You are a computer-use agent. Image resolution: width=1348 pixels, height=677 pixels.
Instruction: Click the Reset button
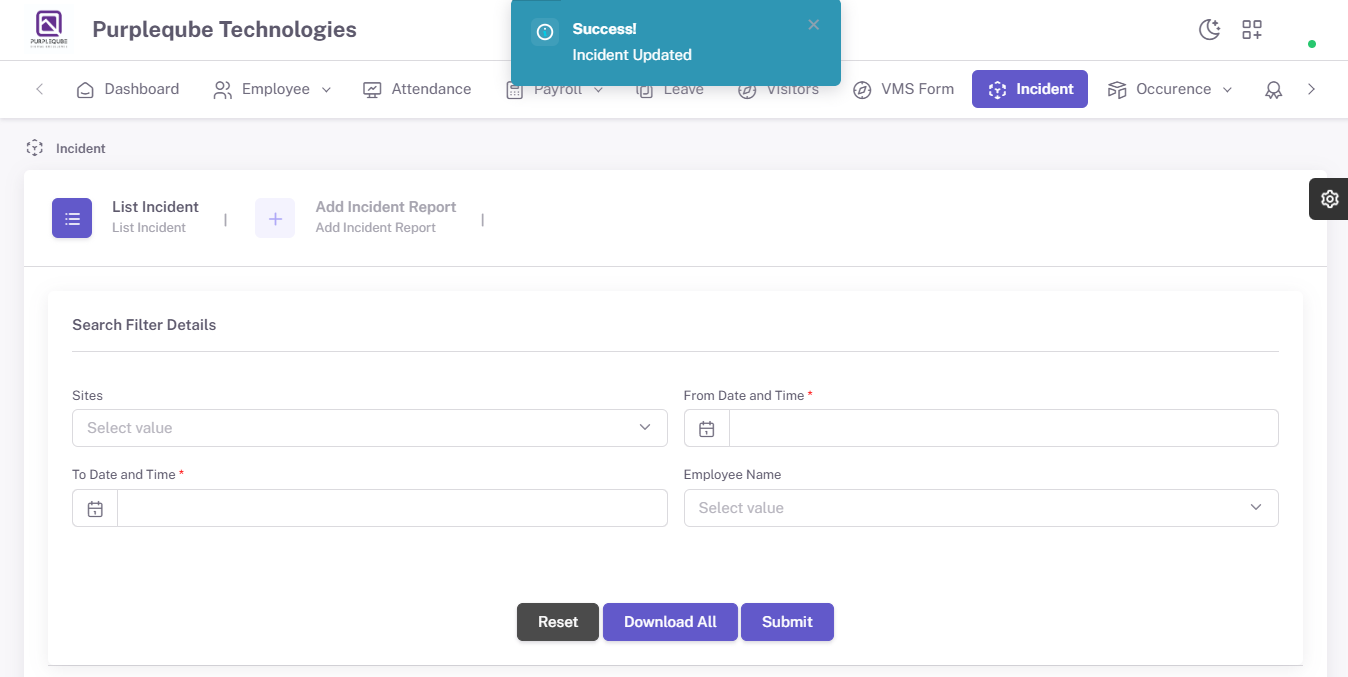pos(558,622)
